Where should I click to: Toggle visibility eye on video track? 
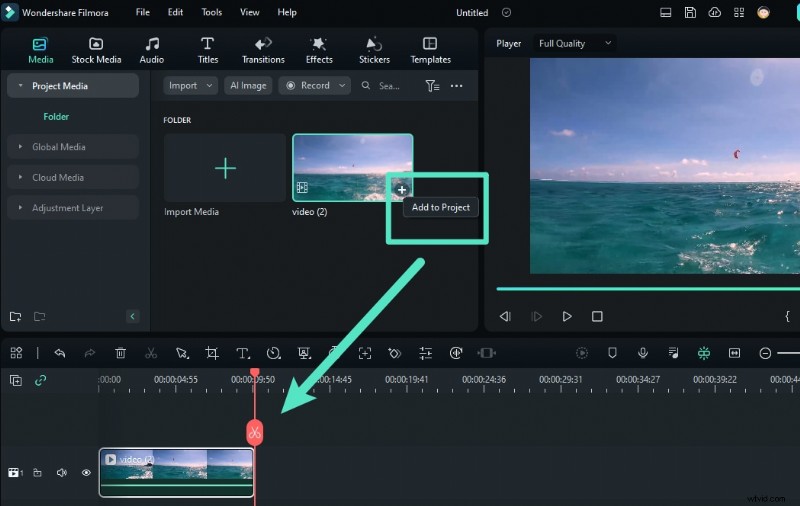coord(86,472)
